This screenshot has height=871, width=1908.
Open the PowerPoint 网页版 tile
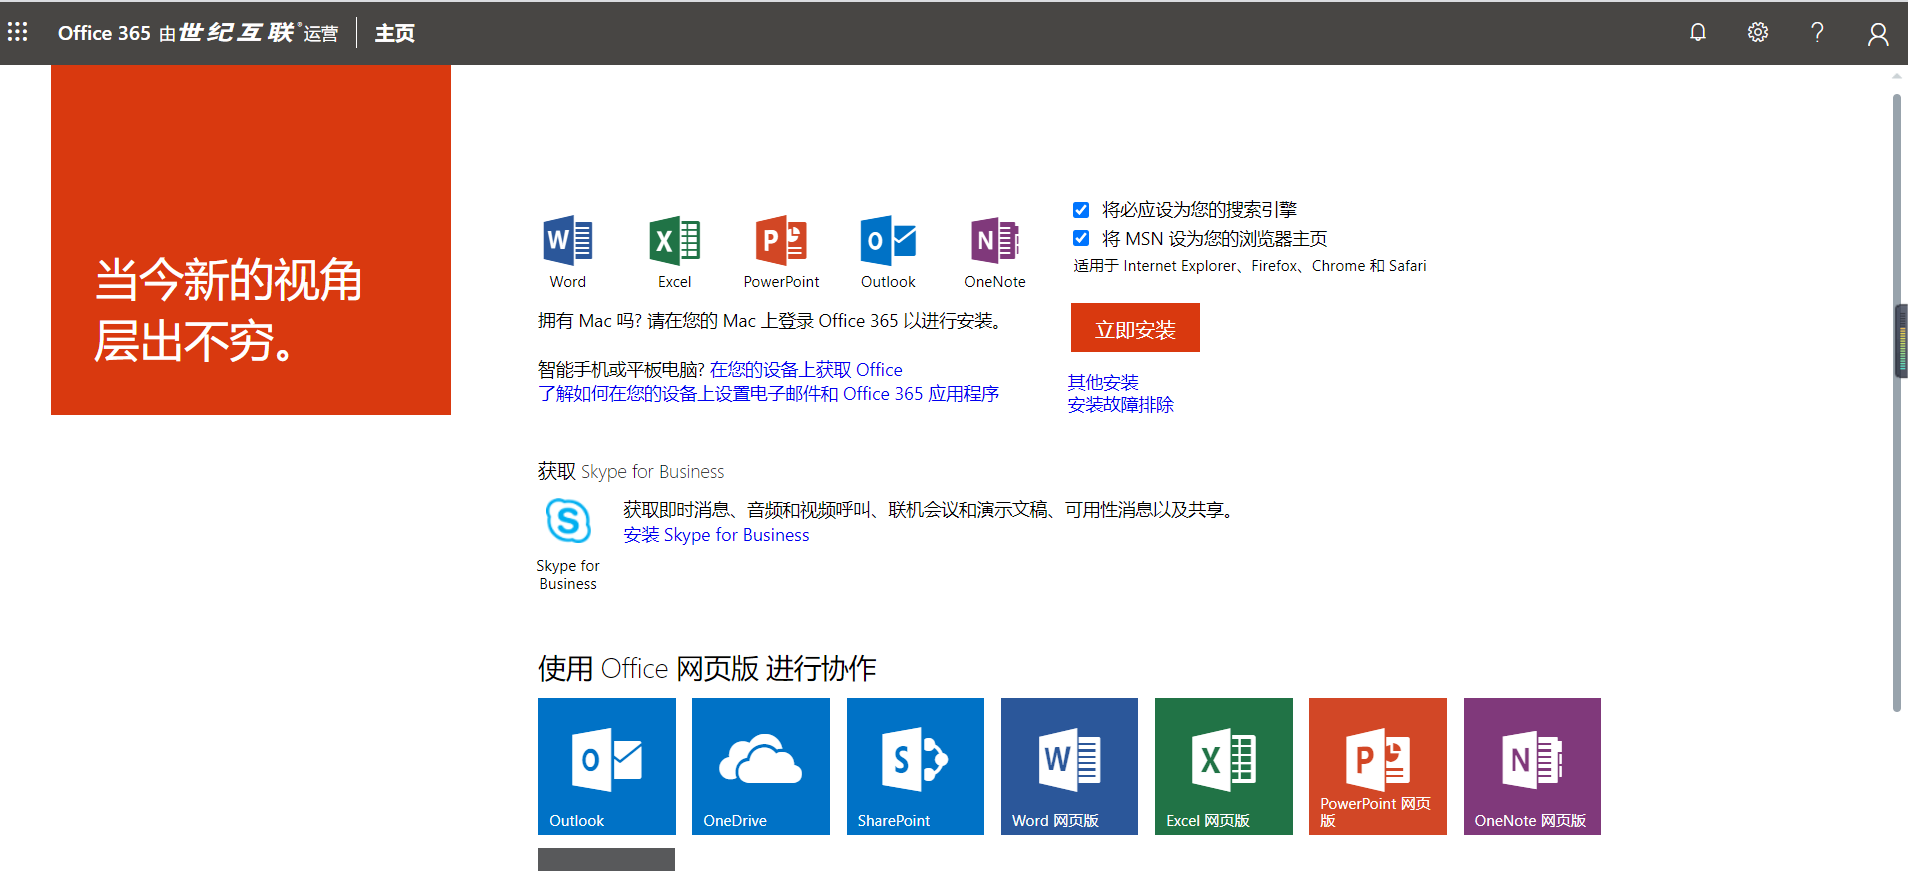(1378, 766)
